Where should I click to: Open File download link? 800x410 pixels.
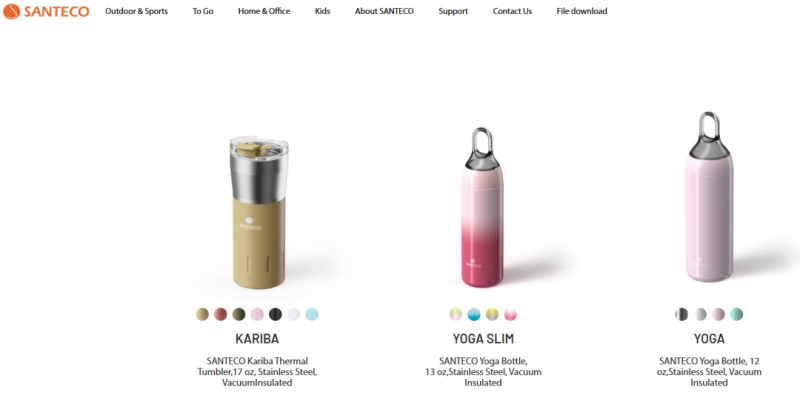coord(582,11)
